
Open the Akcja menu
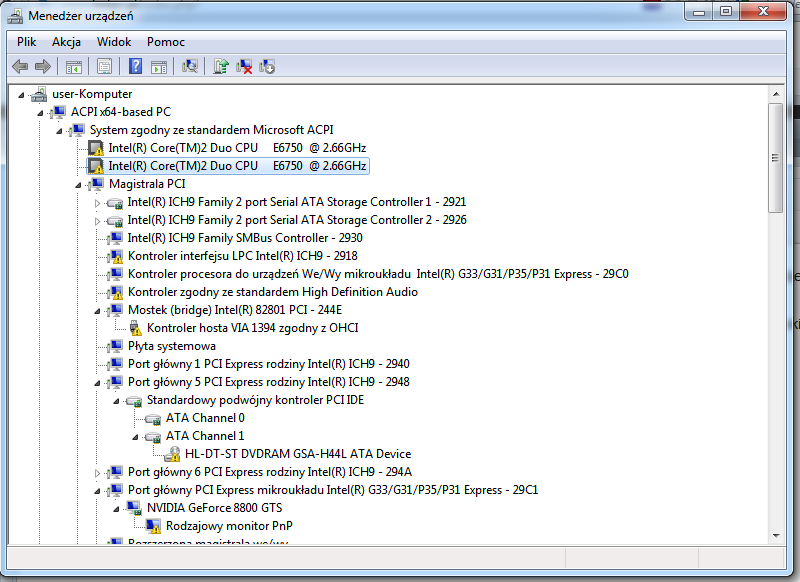(x=66, y=42)
